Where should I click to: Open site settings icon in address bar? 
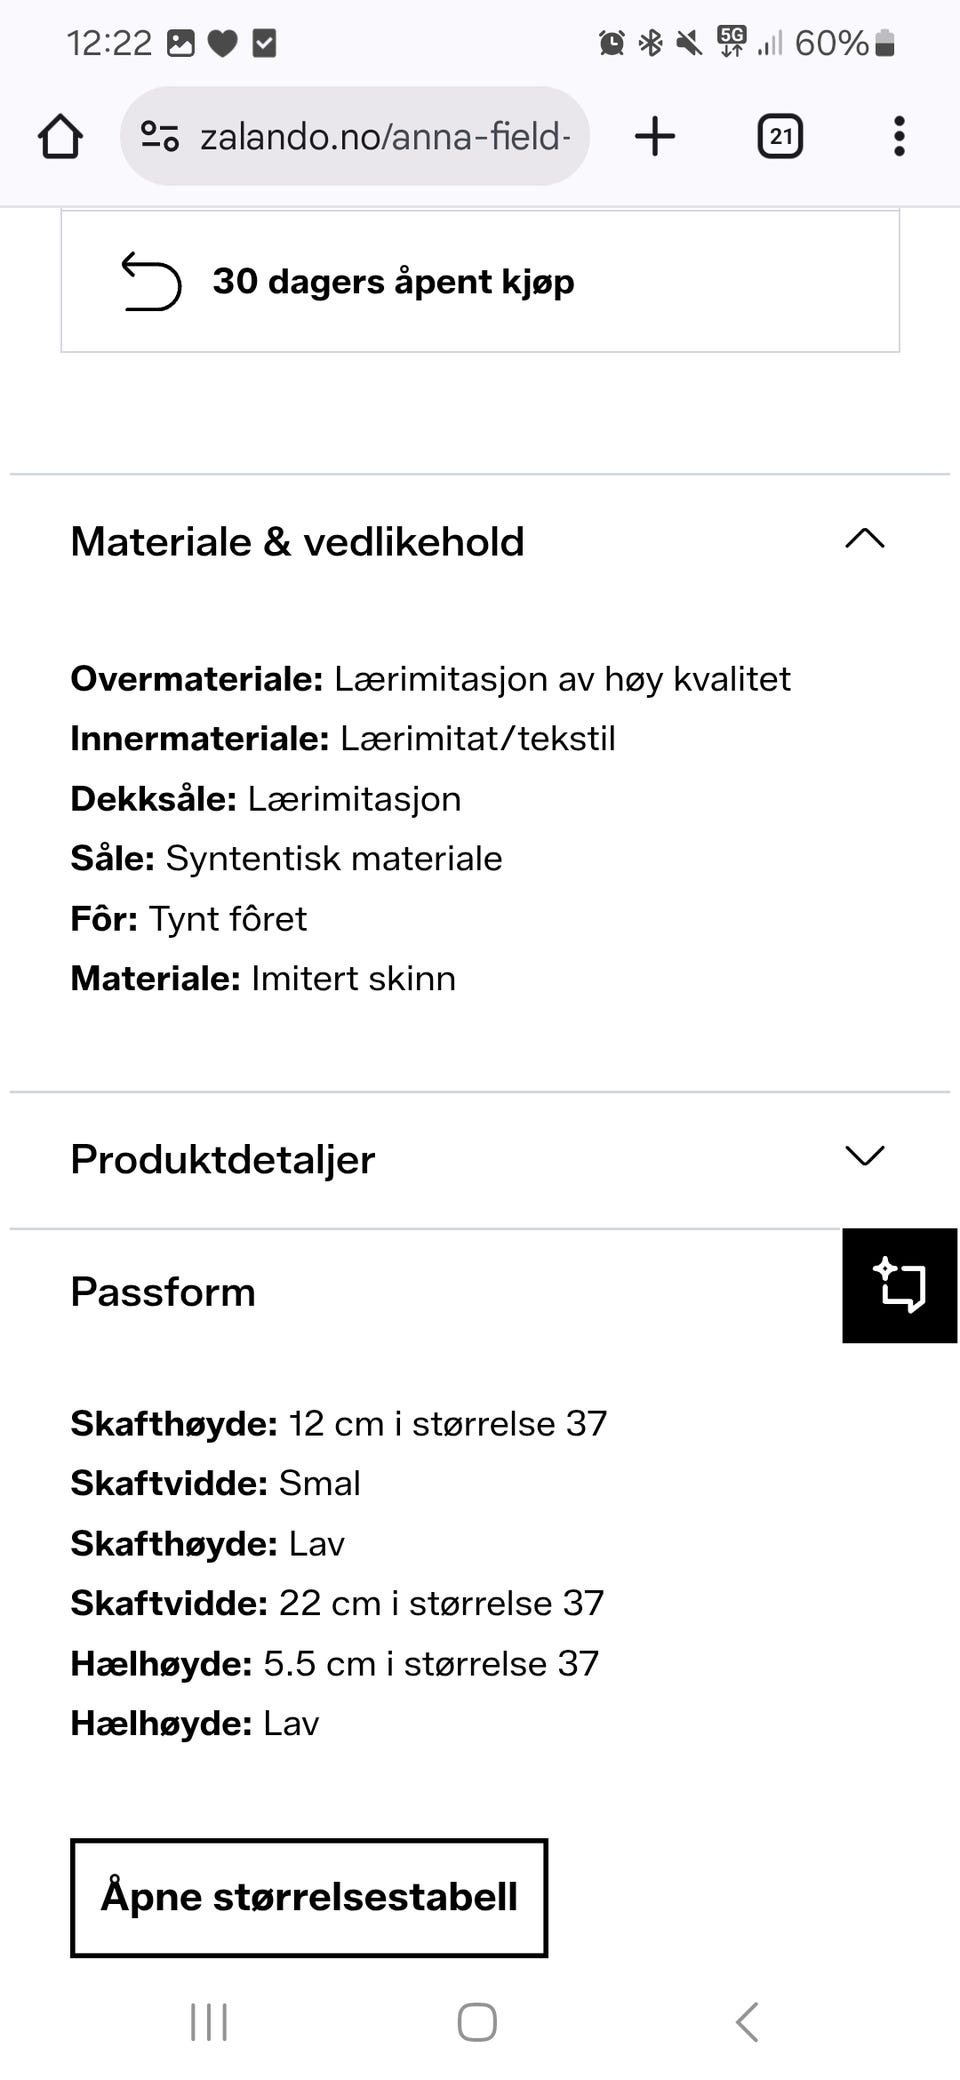point(159,136)
